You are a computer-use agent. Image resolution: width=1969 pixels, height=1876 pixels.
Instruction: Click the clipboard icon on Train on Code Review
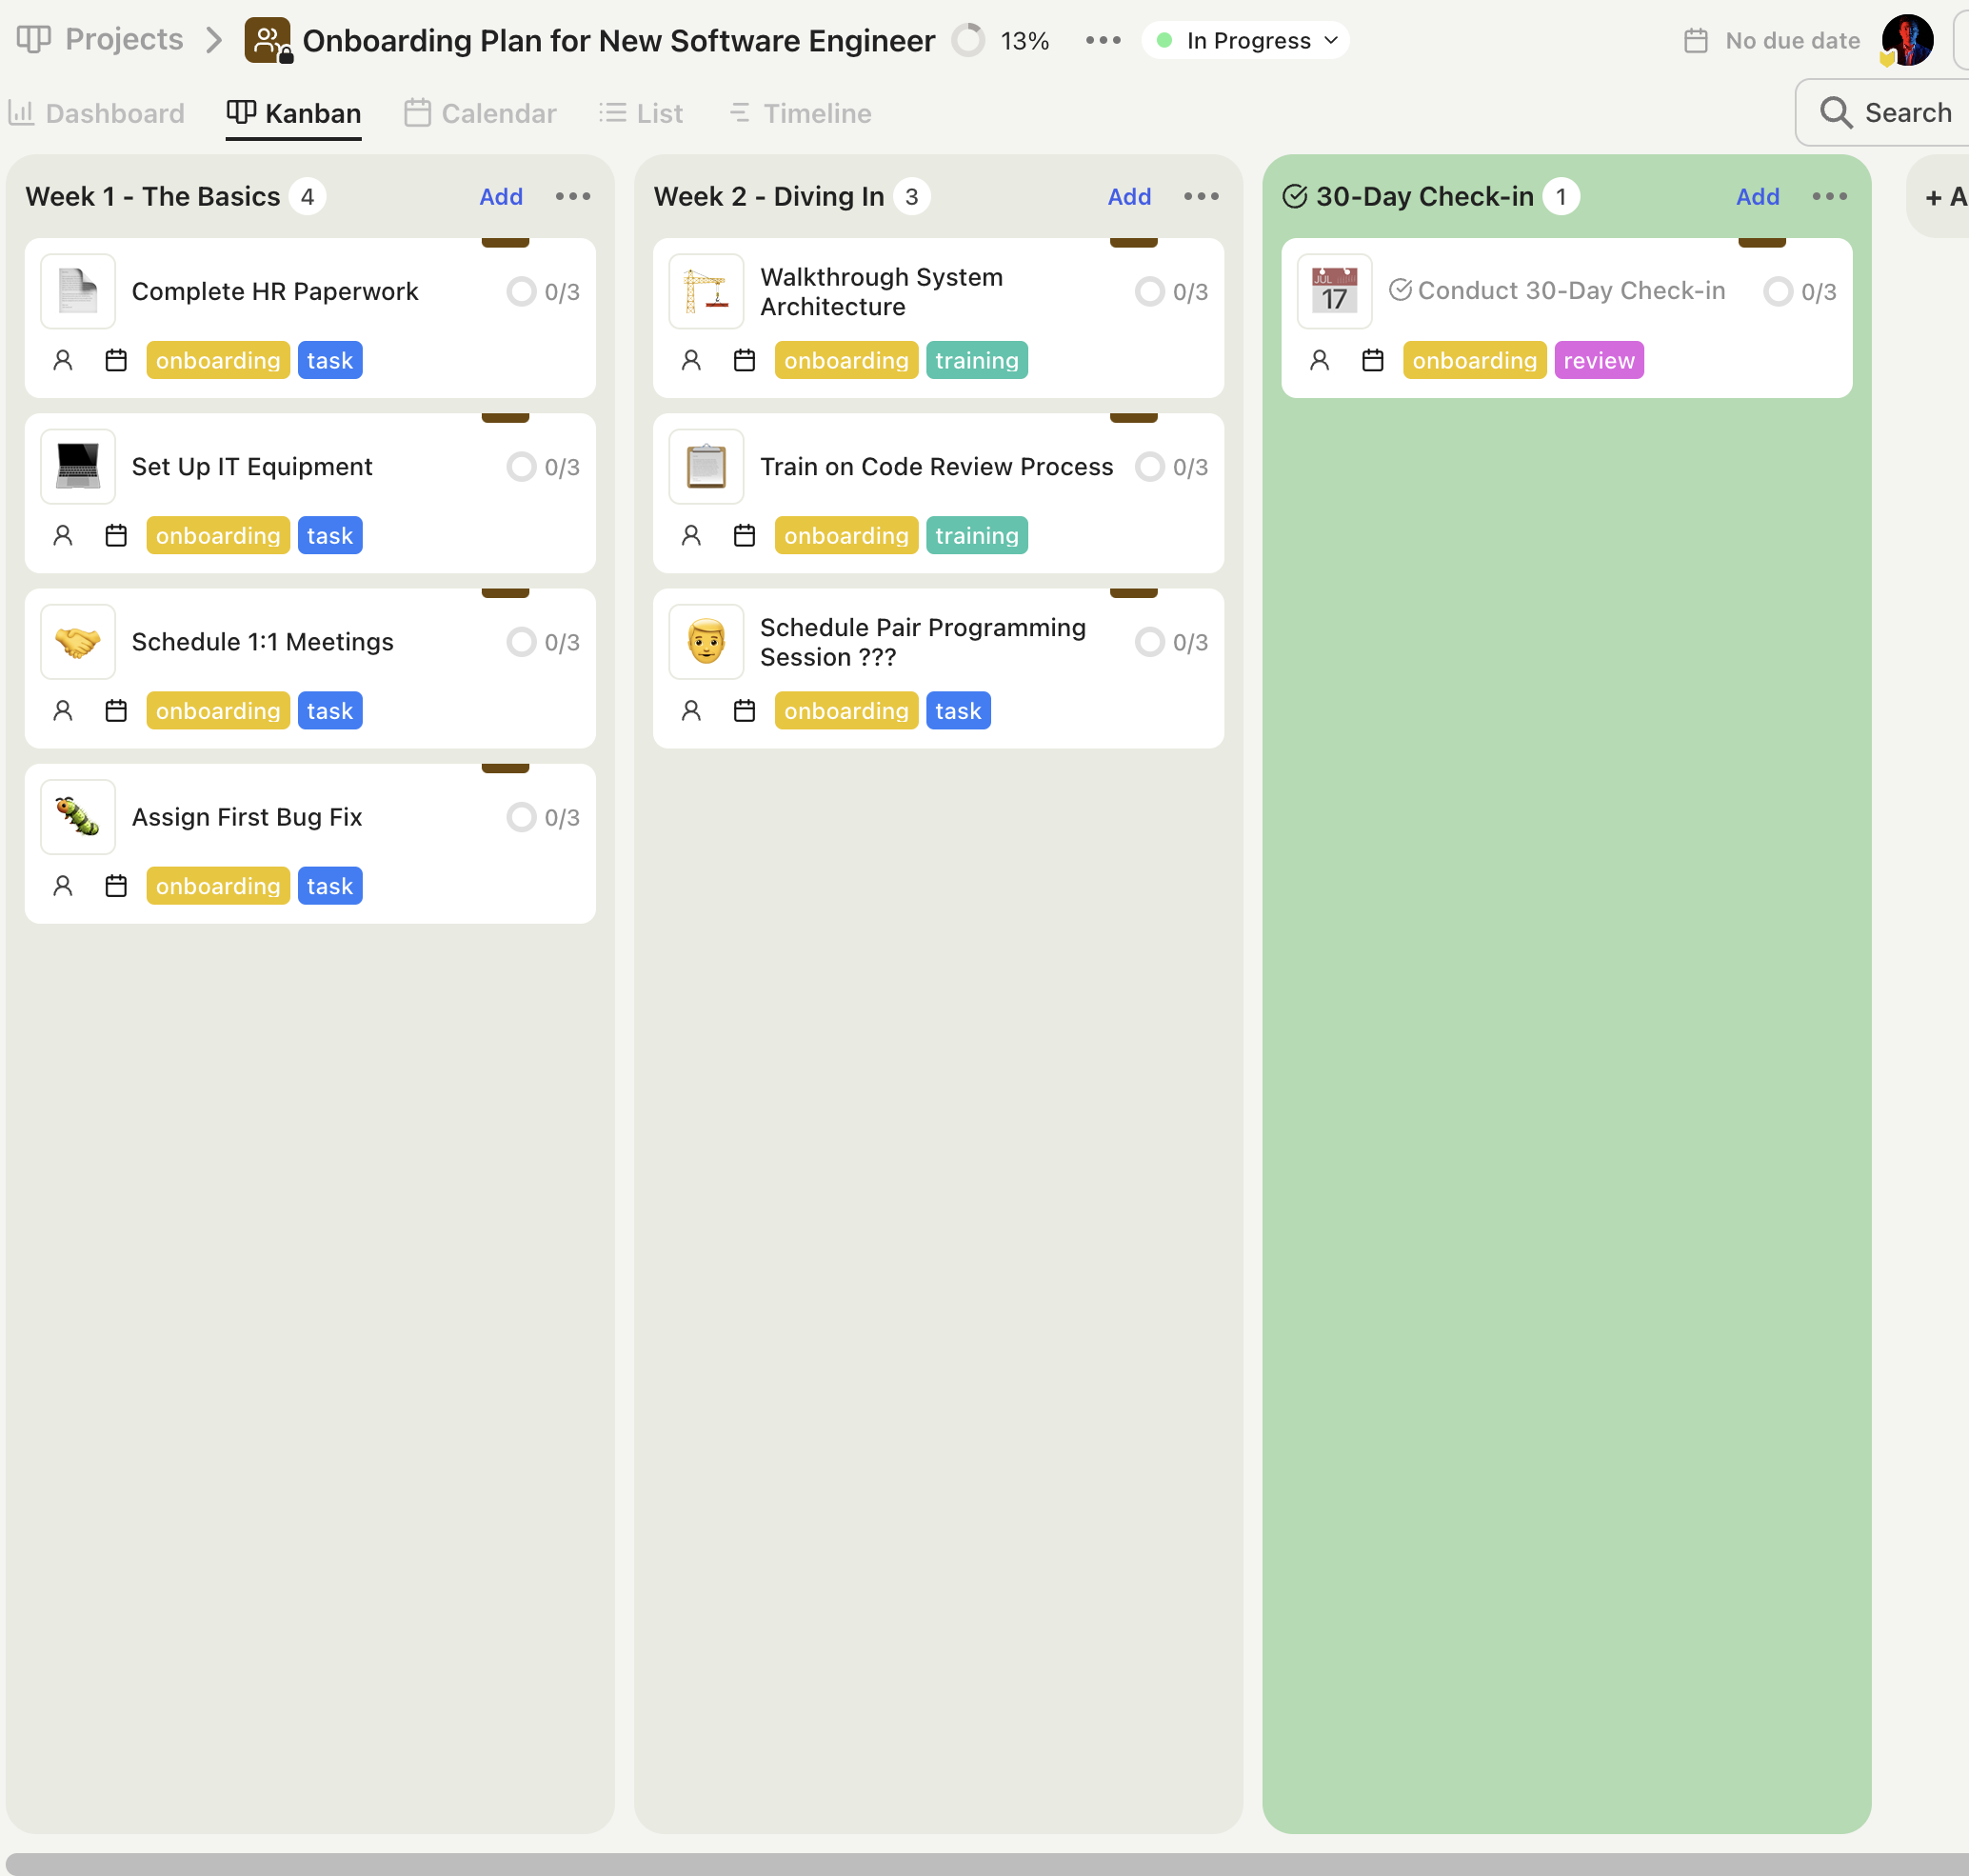coord(706,467)
